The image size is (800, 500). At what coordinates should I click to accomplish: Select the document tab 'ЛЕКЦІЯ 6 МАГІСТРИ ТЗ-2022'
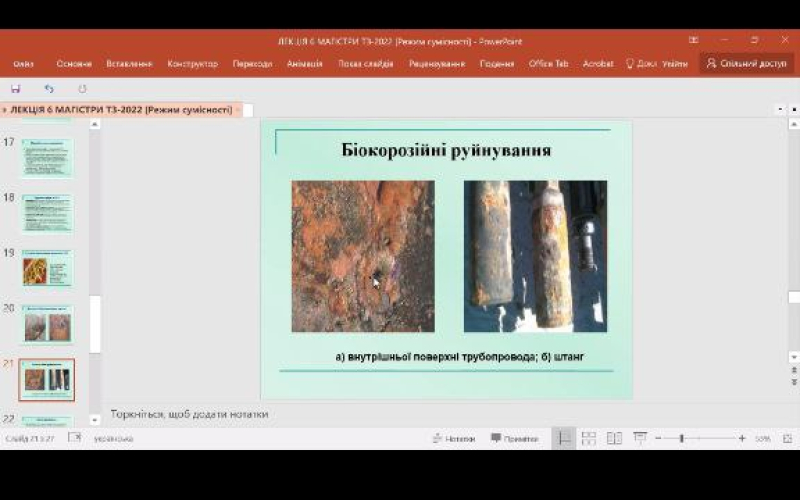point(121,110)
